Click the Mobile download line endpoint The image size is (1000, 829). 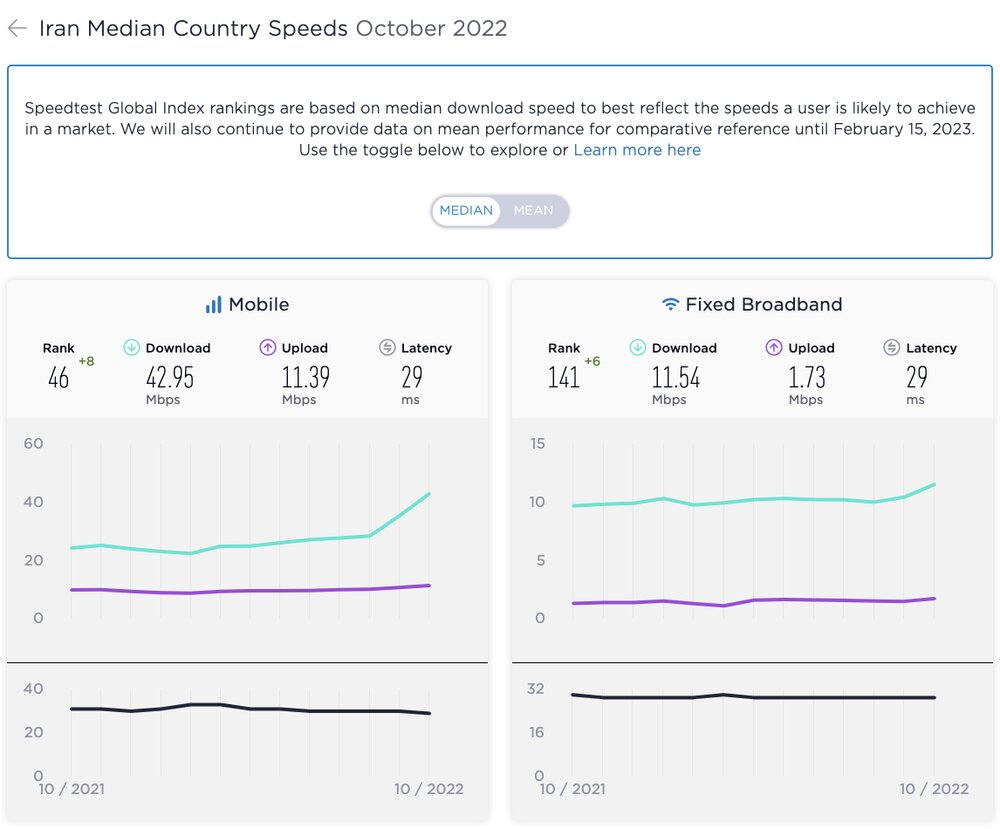[429, 494]
